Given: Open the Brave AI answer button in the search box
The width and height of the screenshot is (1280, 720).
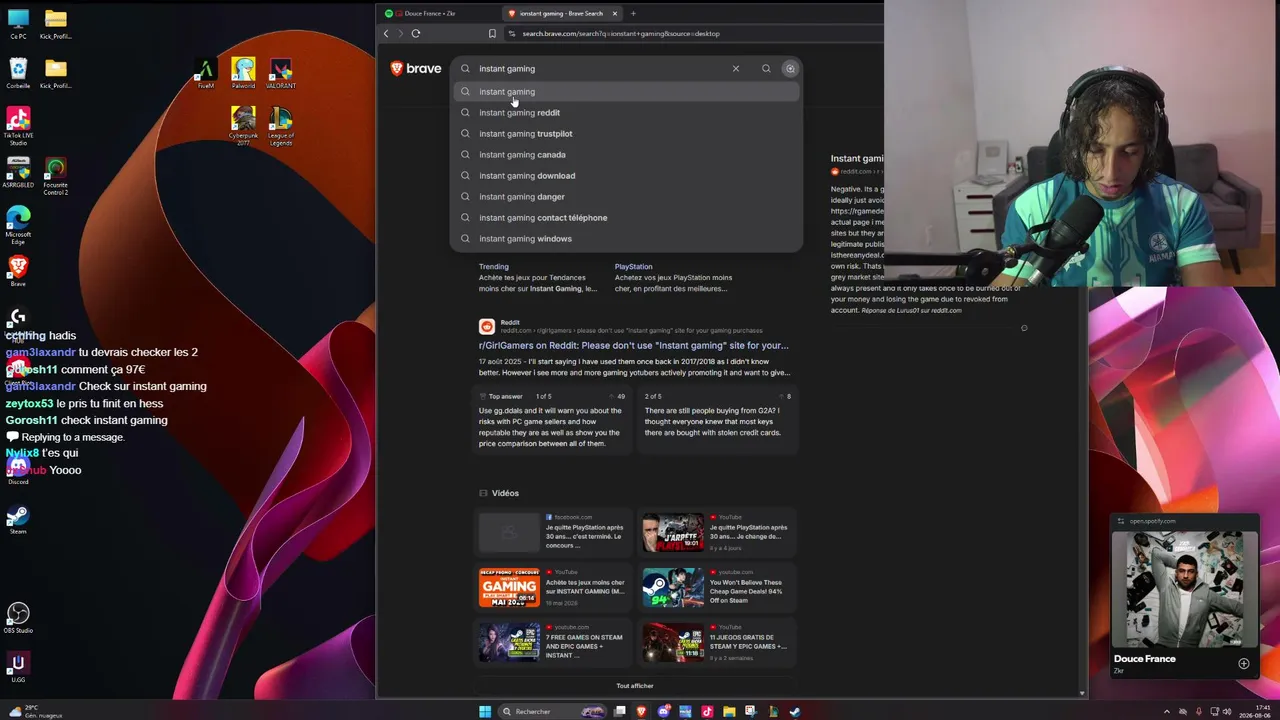Looking at the screenshot, I should coord(790,69).
